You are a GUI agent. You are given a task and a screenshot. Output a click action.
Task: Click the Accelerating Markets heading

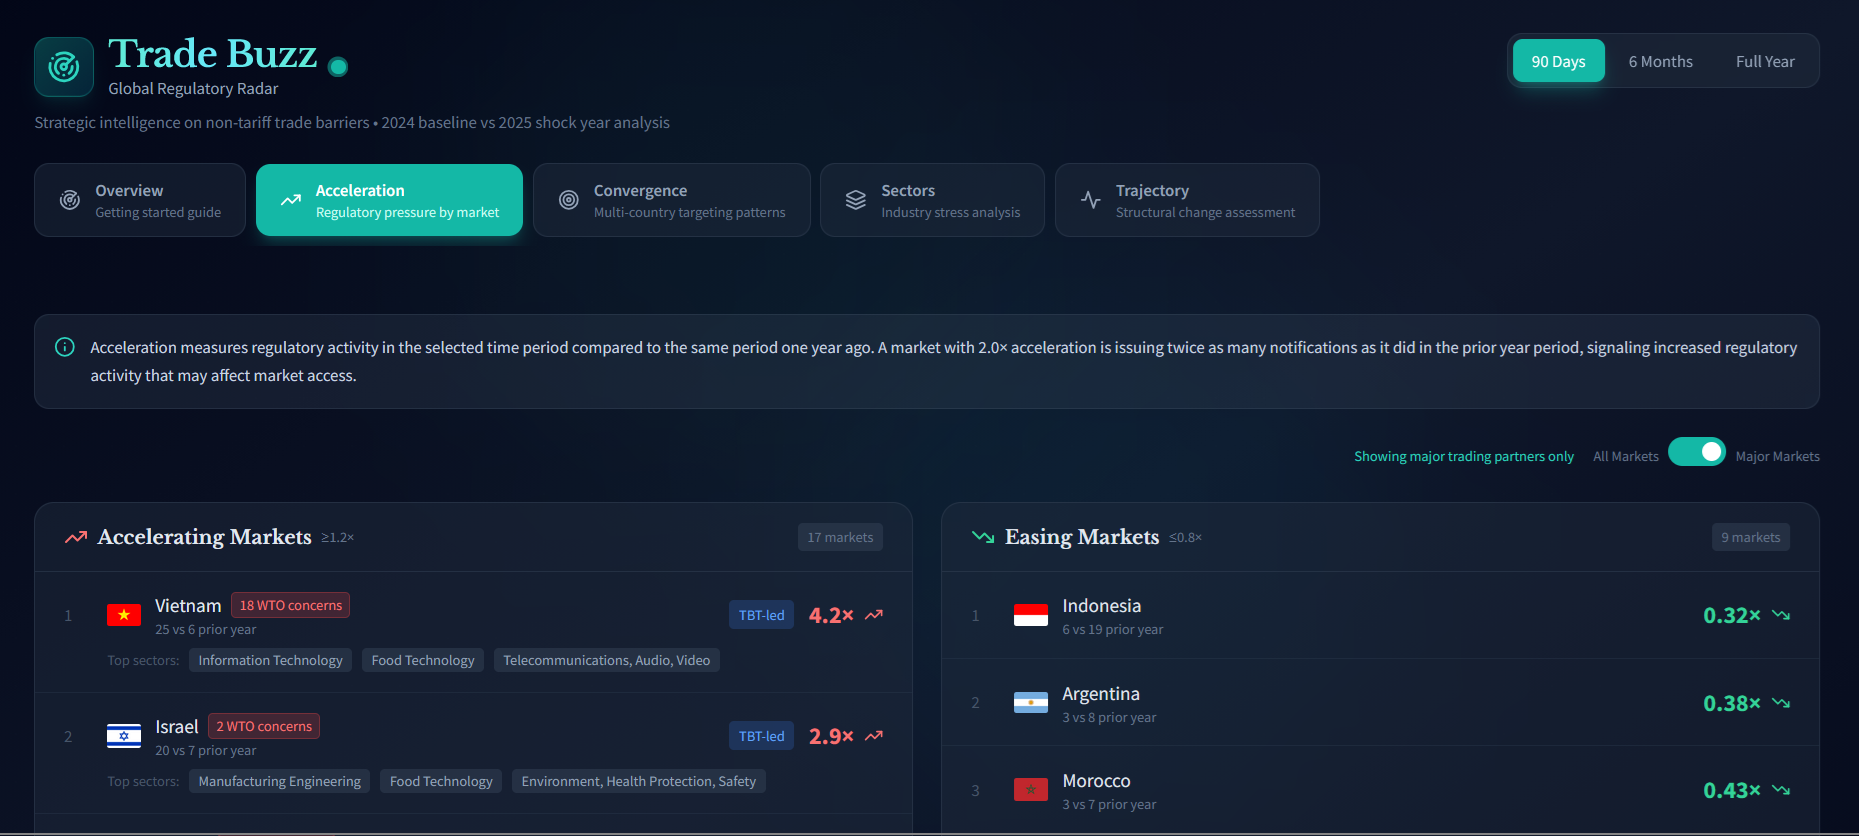(205, 537)
